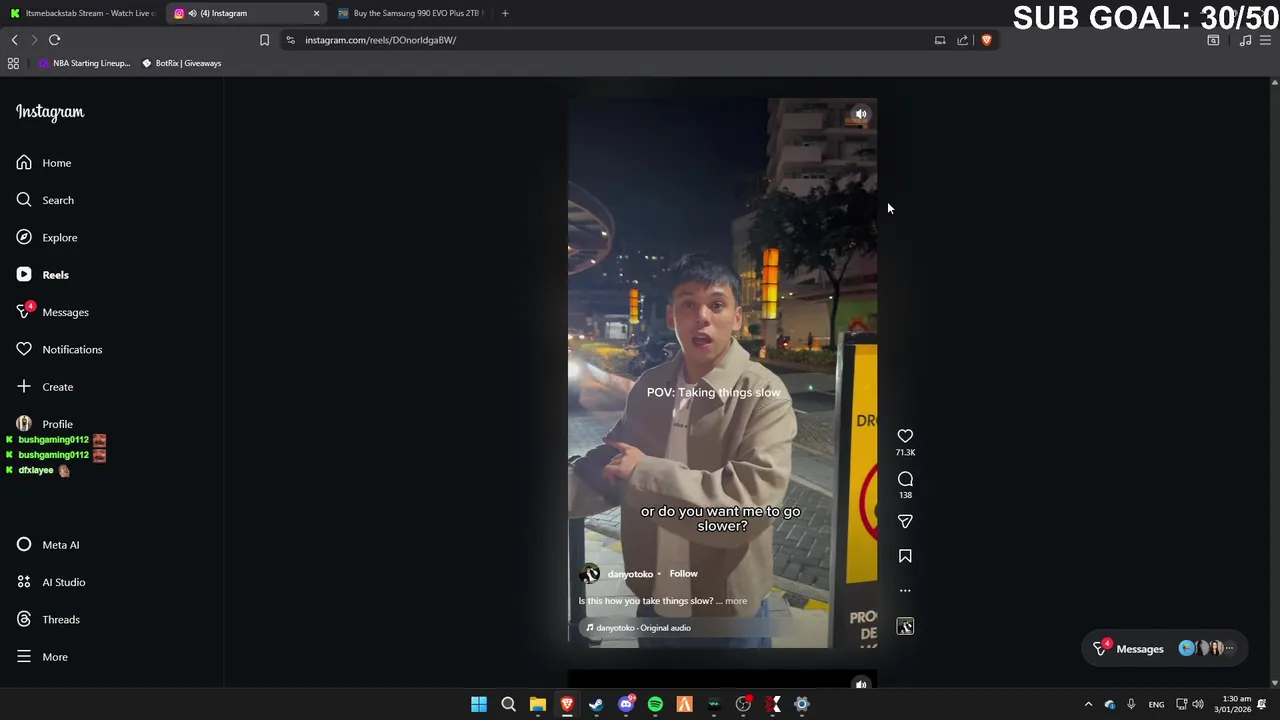This screenshot has width=1280, height=720.
Task: Switch to the Itsmebackstab Stream tab
Action: 82,13
